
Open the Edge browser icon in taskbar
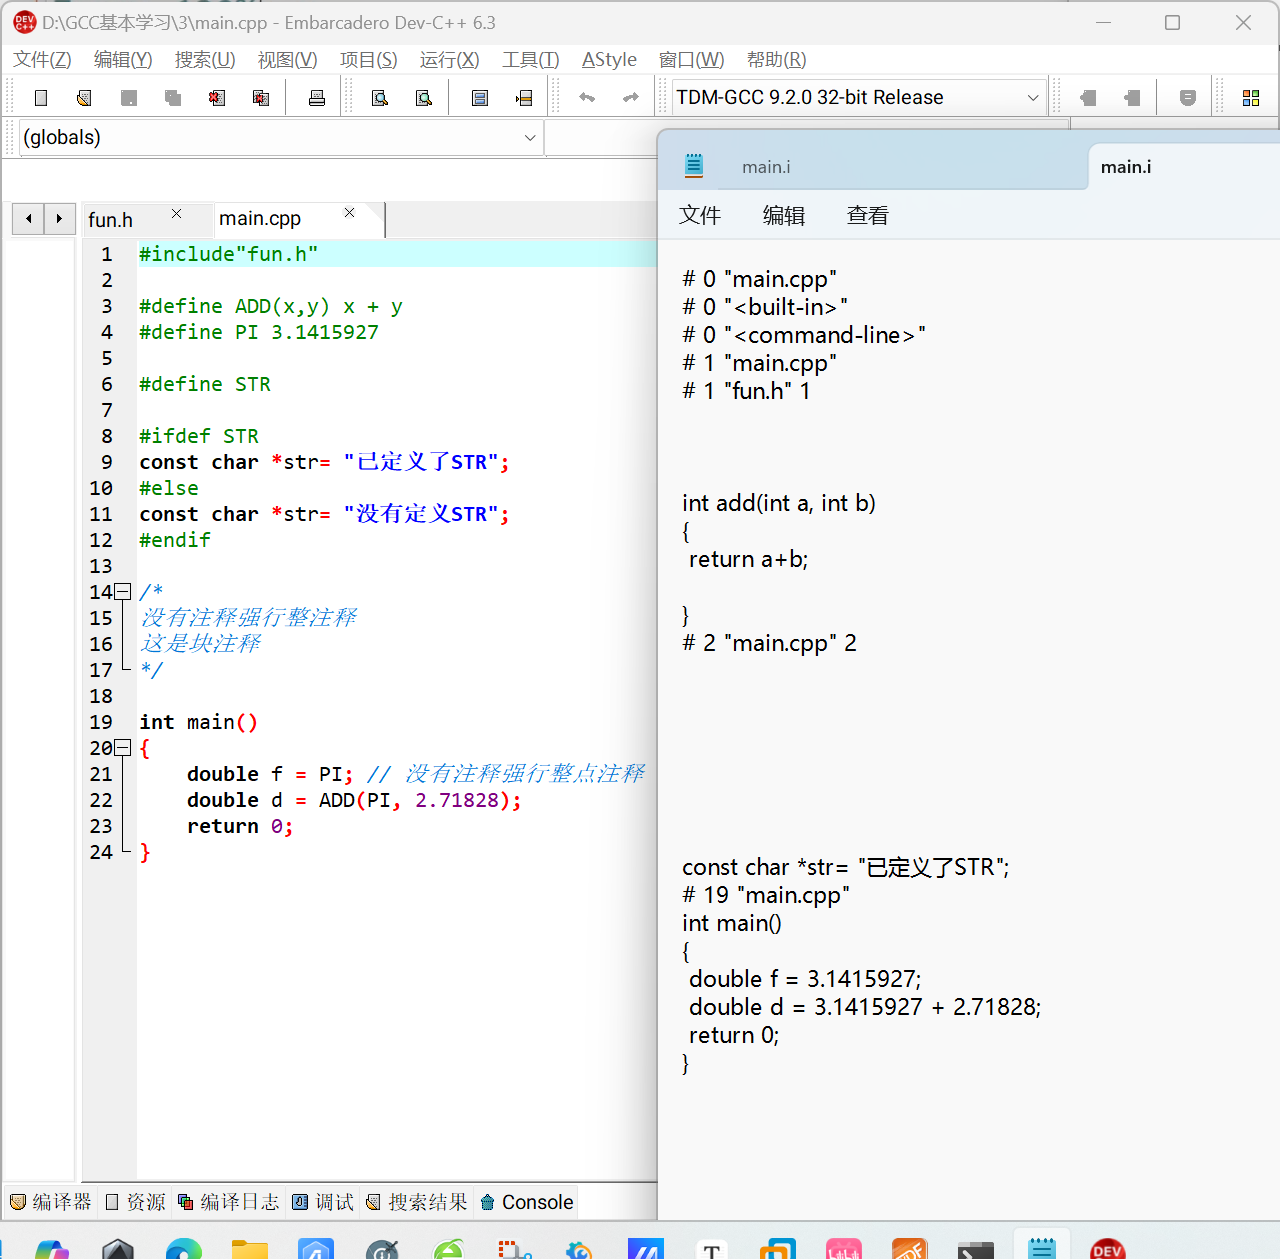(184, 1249)
